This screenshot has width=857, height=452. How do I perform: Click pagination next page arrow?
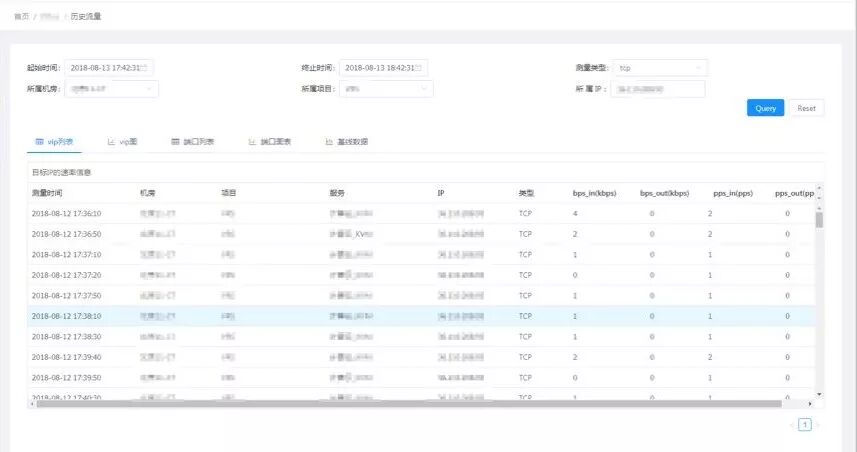[818, 425]
